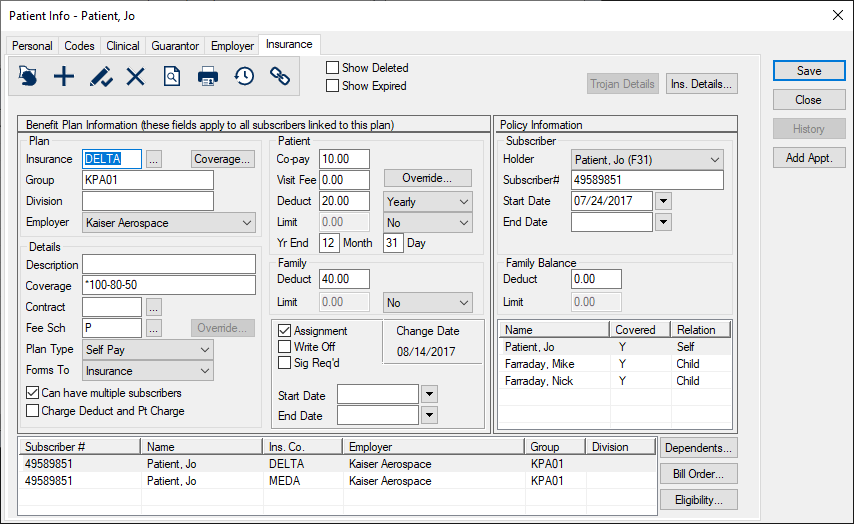Screen dimensions: 854x524
Task: Click the delete X icon in toolbar
Action: [136, 76]
